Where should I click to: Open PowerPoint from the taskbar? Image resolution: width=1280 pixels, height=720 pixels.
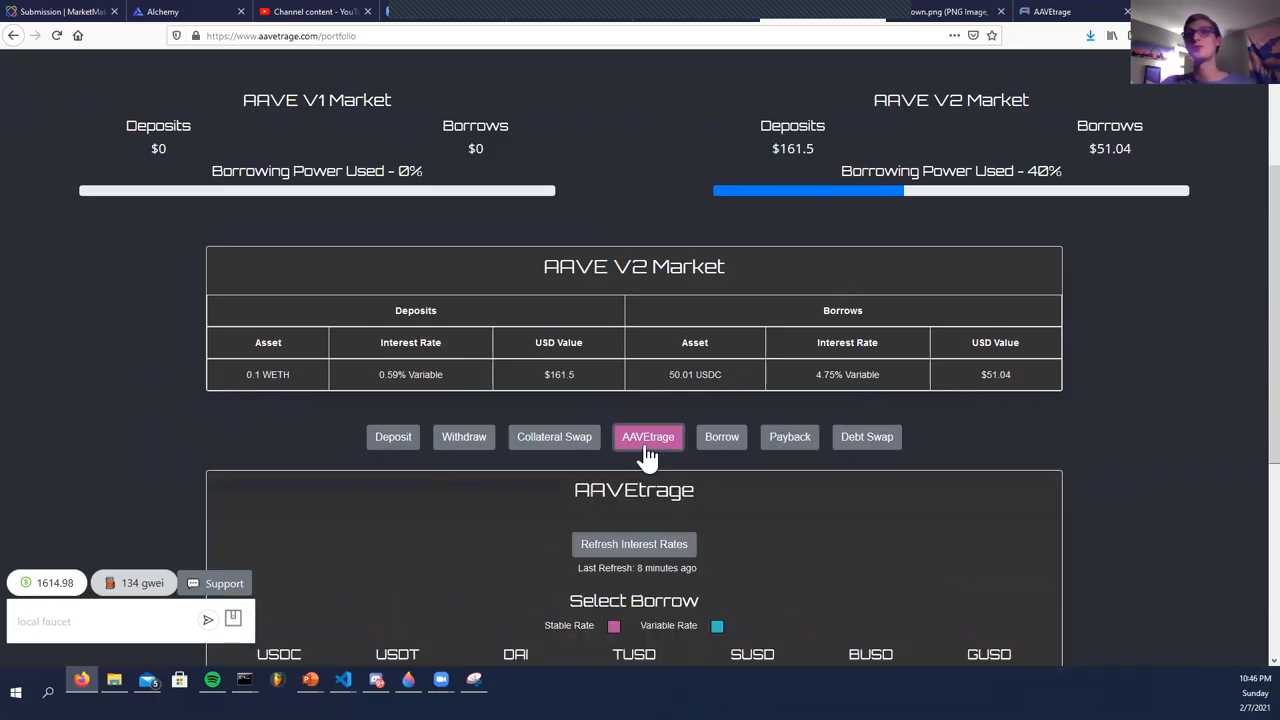[x=310, y=680]
